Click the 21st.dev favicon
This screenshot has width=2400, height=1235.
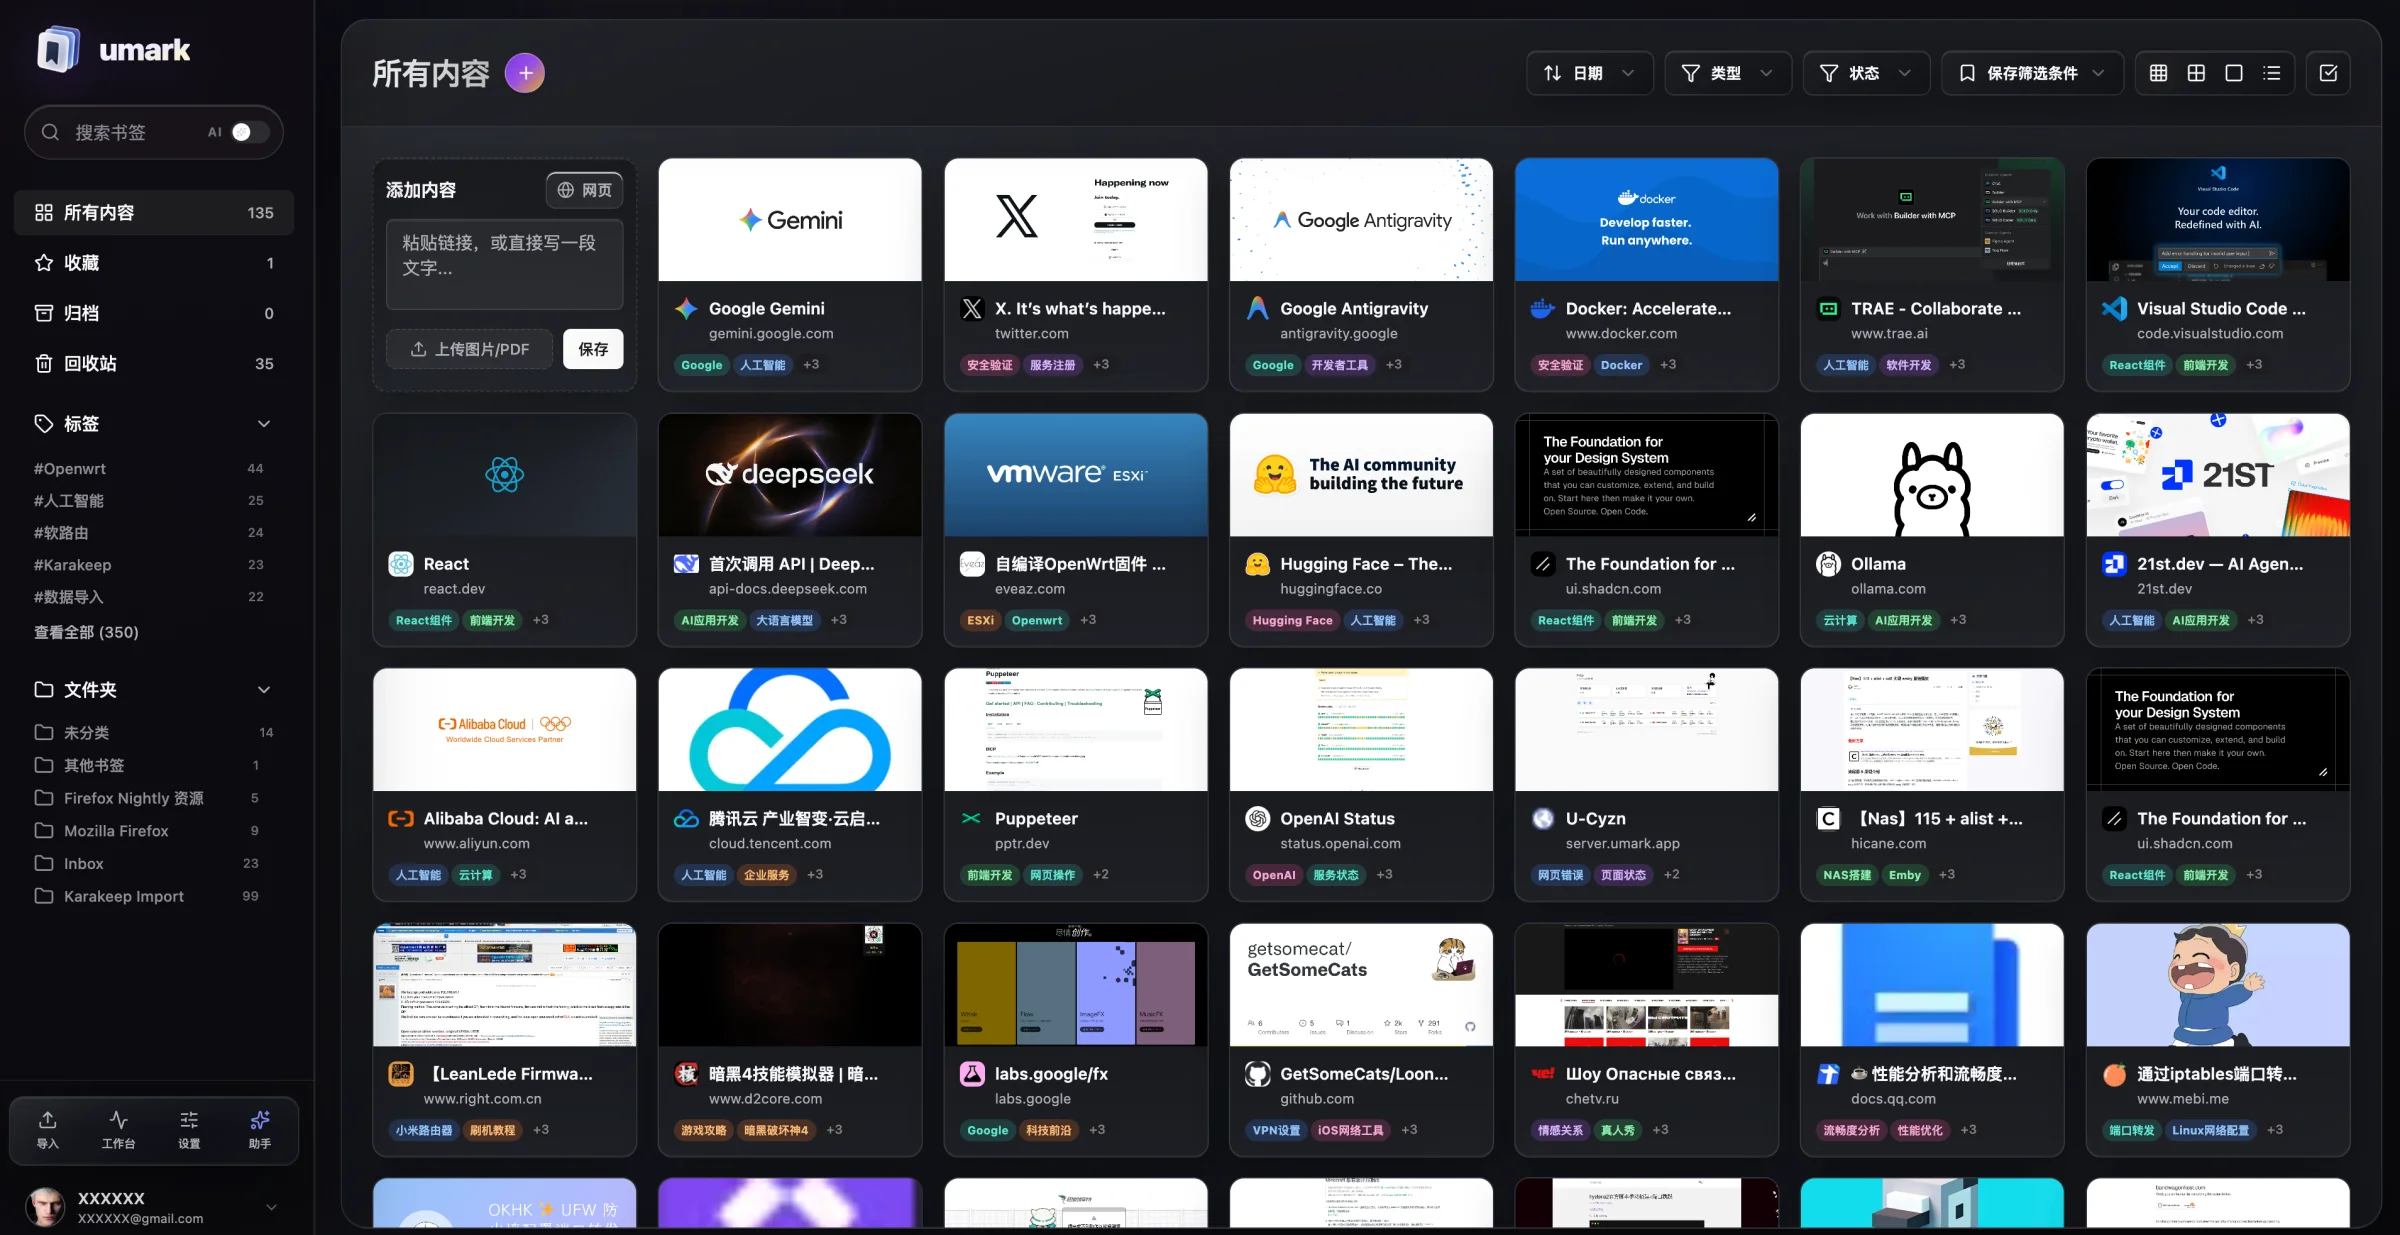(2114, 564)
